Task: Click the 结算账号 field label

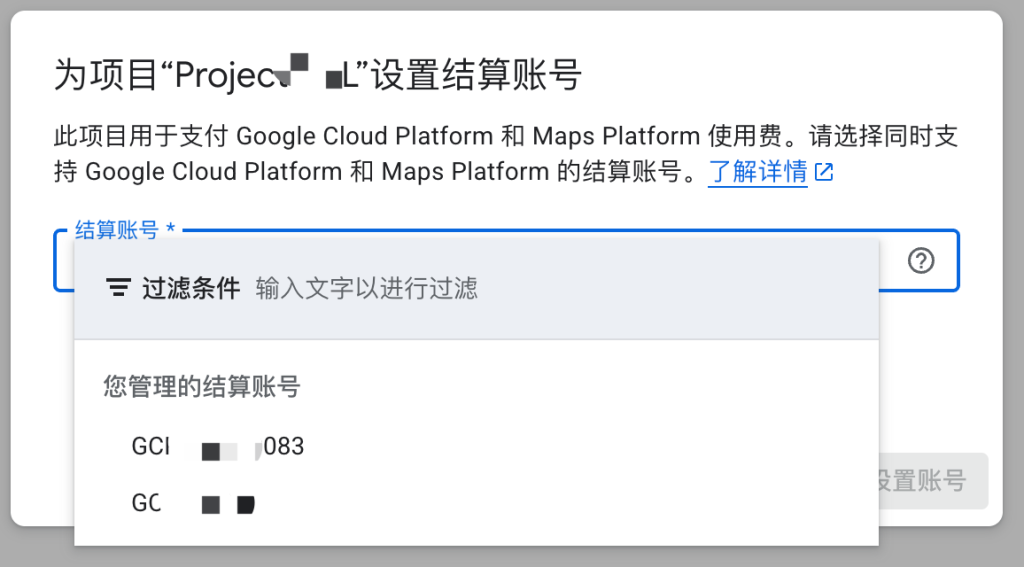Action: 116,231
